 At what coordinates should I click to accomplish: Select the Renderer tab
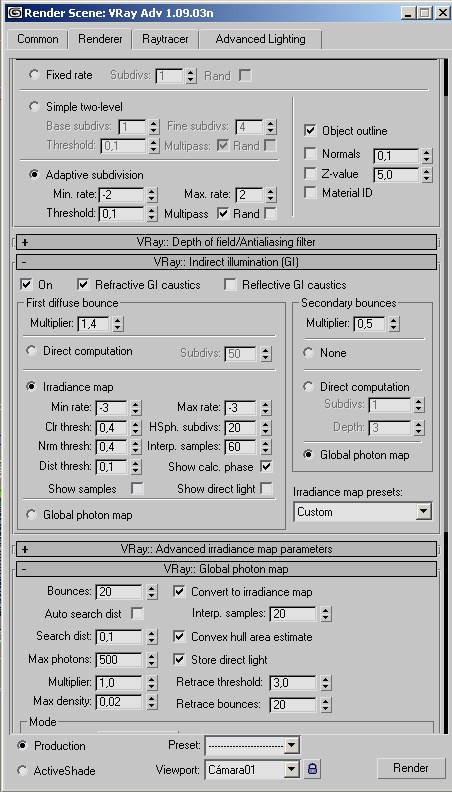(99, 39)
